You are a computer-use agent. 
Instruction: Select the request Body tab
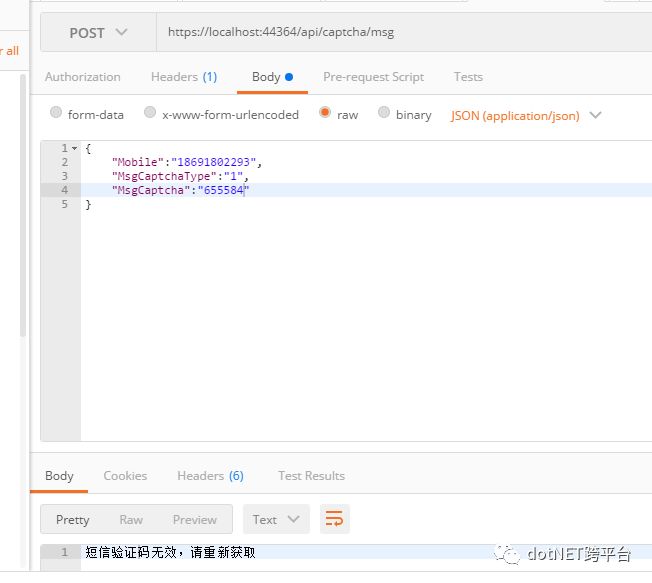click(272, 77)
